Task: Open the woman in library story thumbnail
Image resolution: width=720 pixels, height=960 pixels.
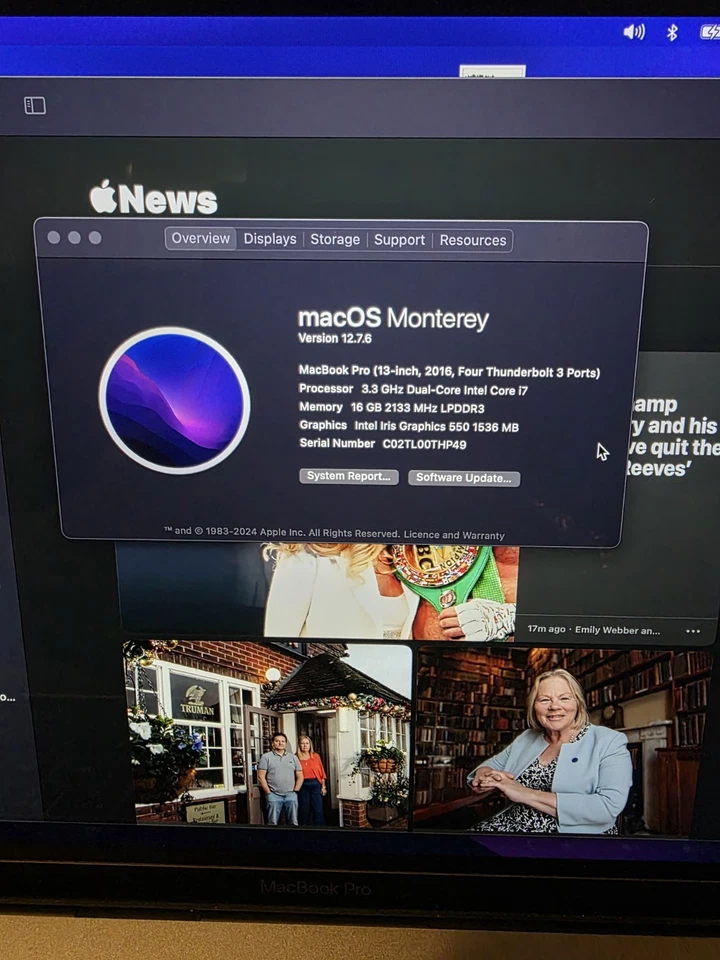Action: (562, 741)
